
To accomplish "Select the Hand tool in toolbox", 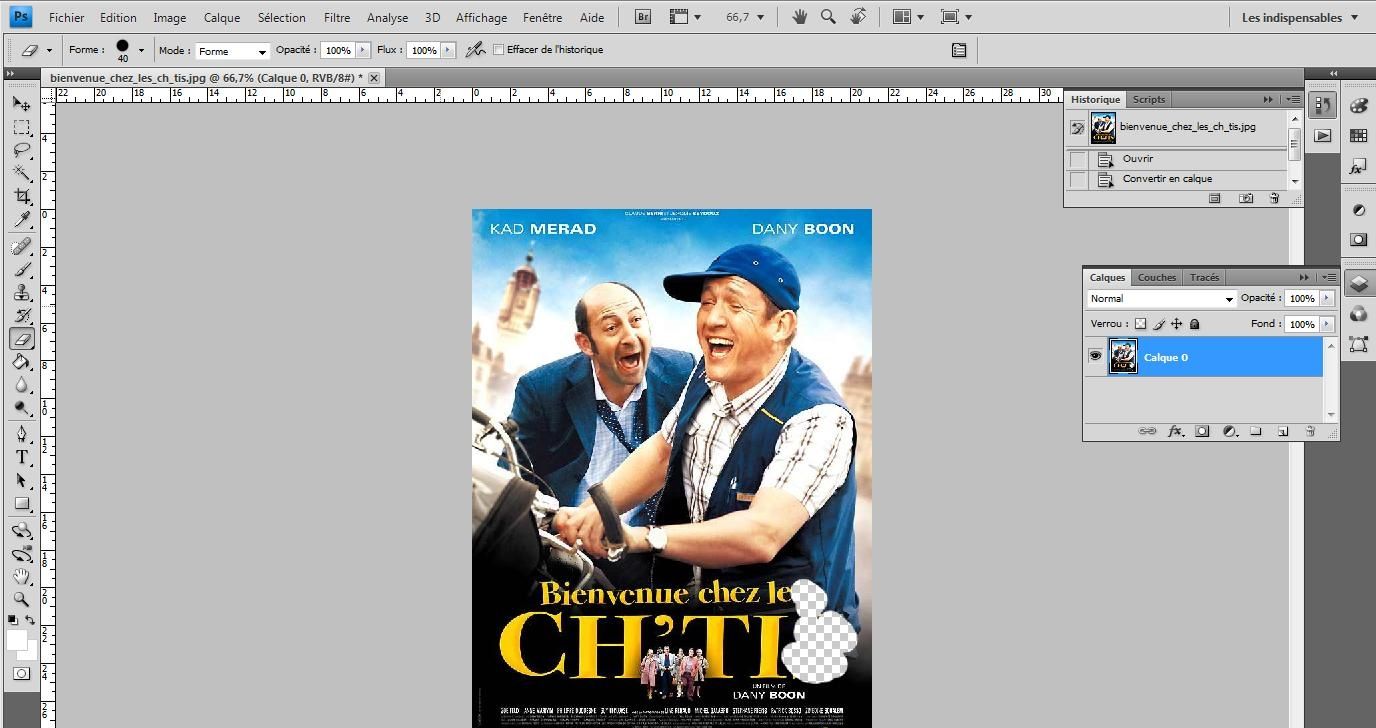I will 21,576.
